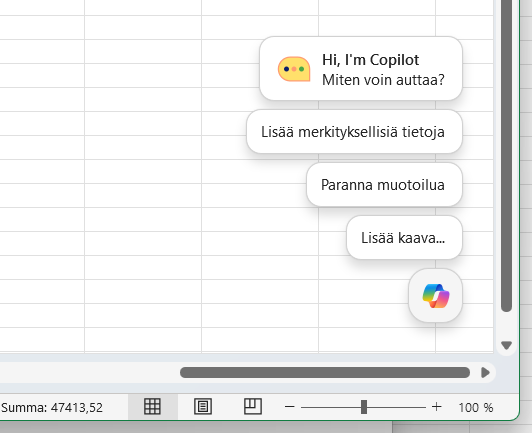Click 'Miten voin auttaa?' text
The image size is (532, 433).
(x=383, y=80)
